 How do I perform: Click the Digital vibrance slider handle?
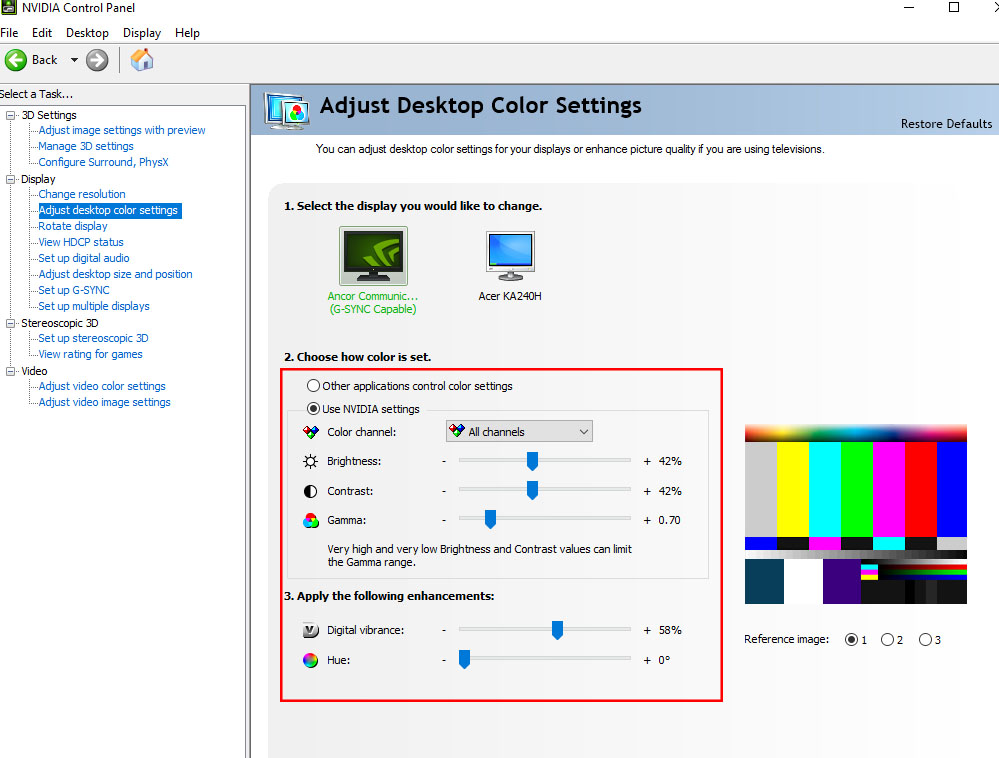click(557, 630)
